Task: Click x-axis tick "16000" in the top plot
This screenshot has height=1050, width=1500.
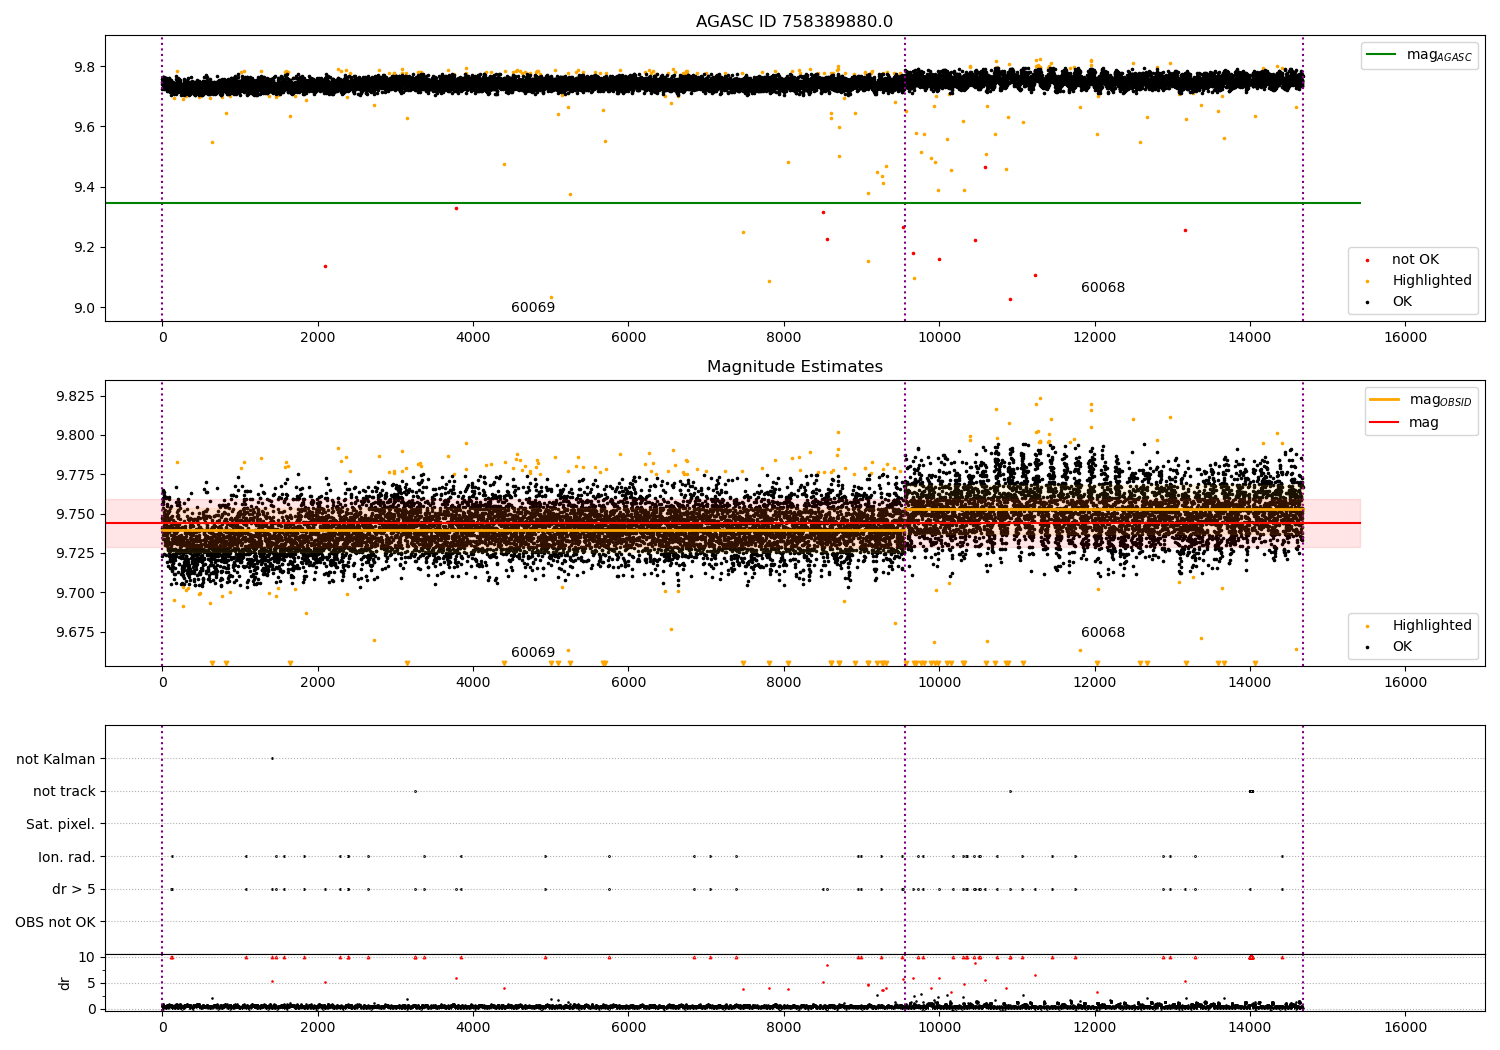Action: (1405, 338)
